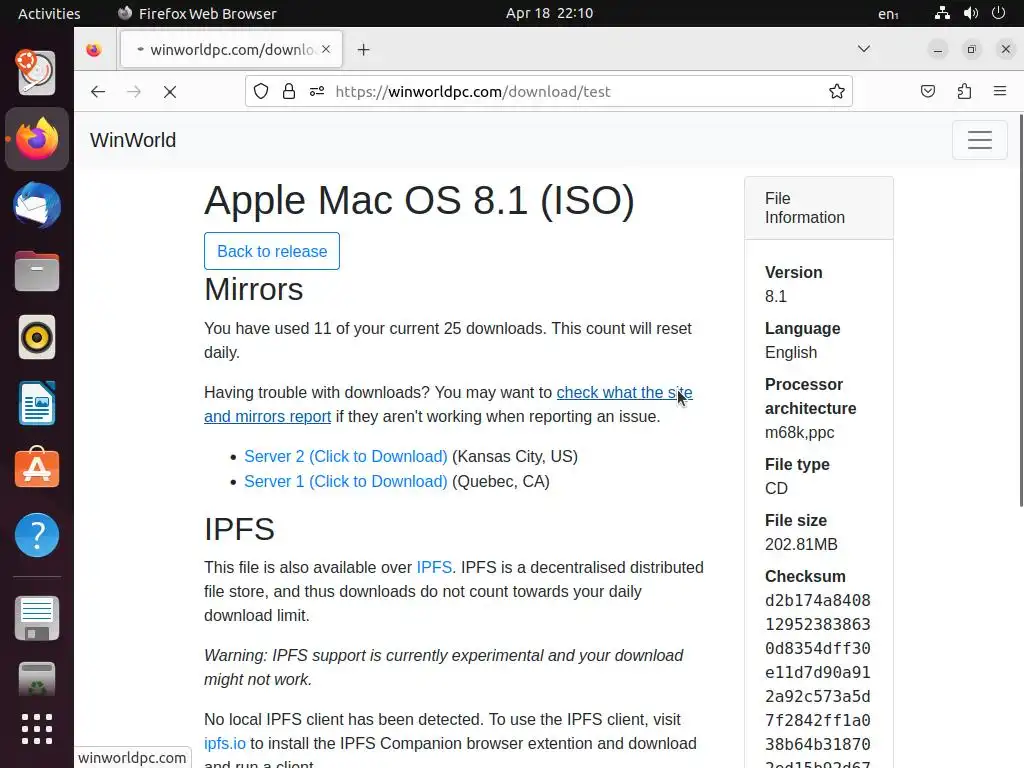This screenshot has height=768, width=1024.
Task: Open Firefox Web Browser app menu in top bar
Action: (197, 13)
